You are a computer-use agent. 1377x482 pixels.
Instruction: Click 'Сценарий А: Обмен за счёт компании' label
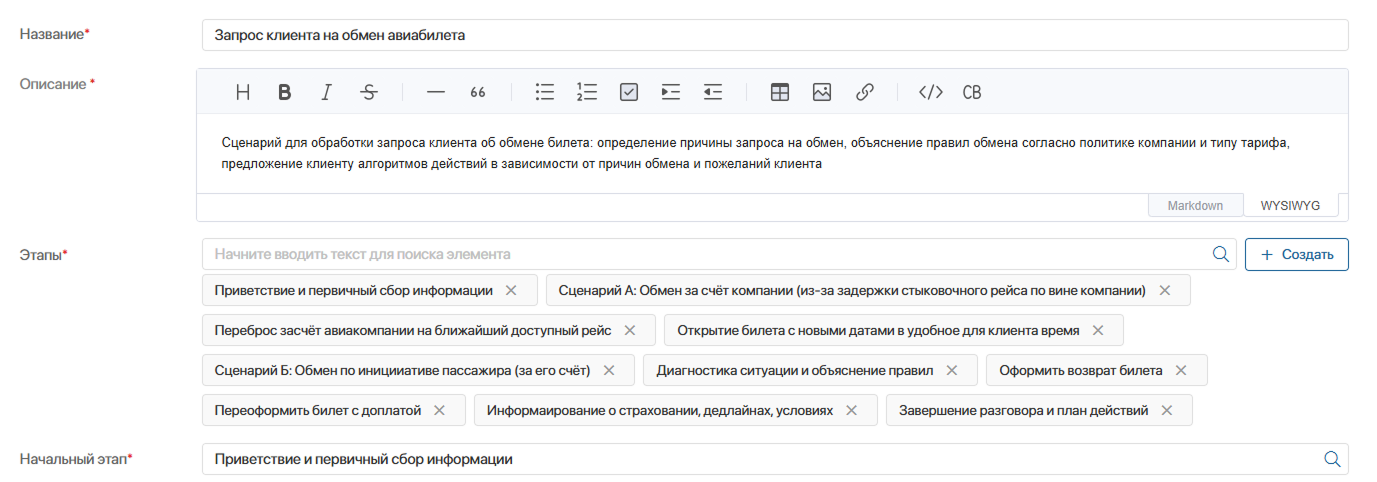click(852, 290)
